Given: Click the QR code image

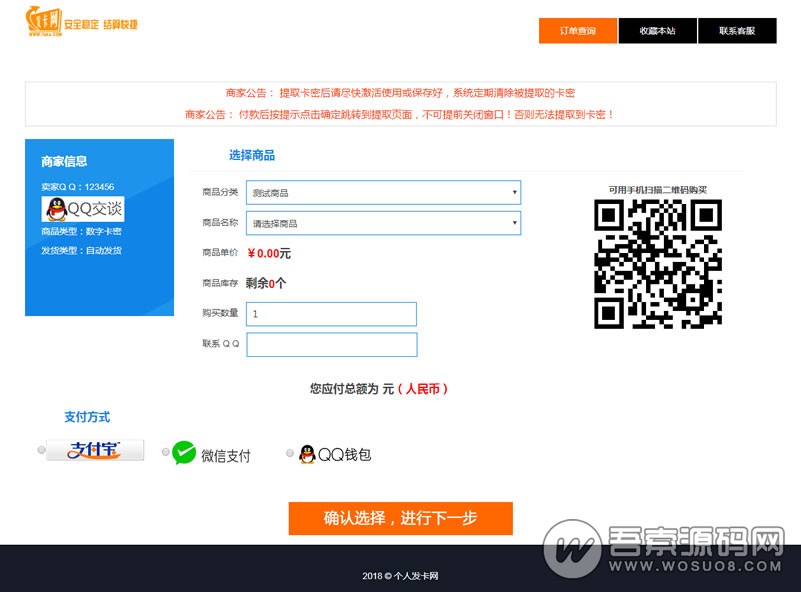Looking at the screenshot, I should (x=658, y=264).
